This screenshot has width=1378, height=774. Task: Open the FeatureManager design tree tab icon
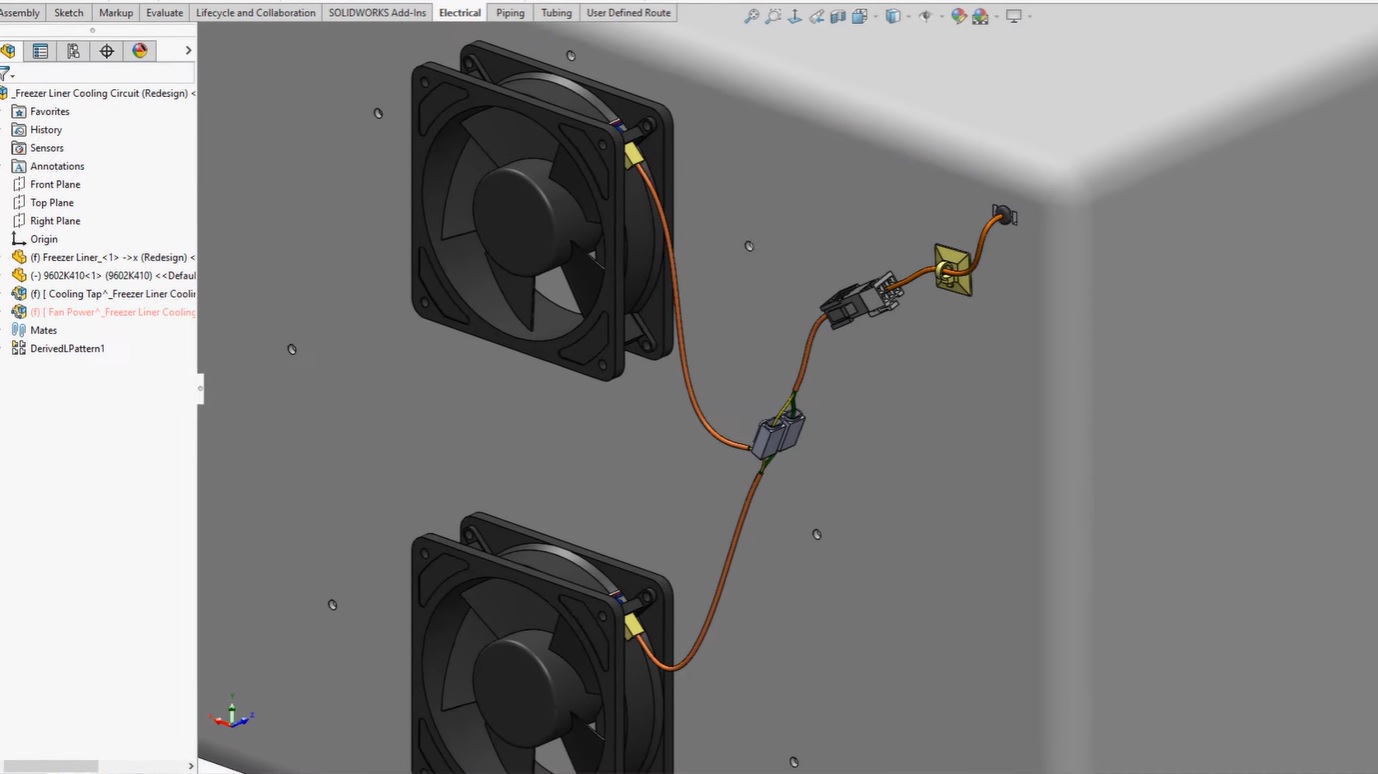coord(8,51)
